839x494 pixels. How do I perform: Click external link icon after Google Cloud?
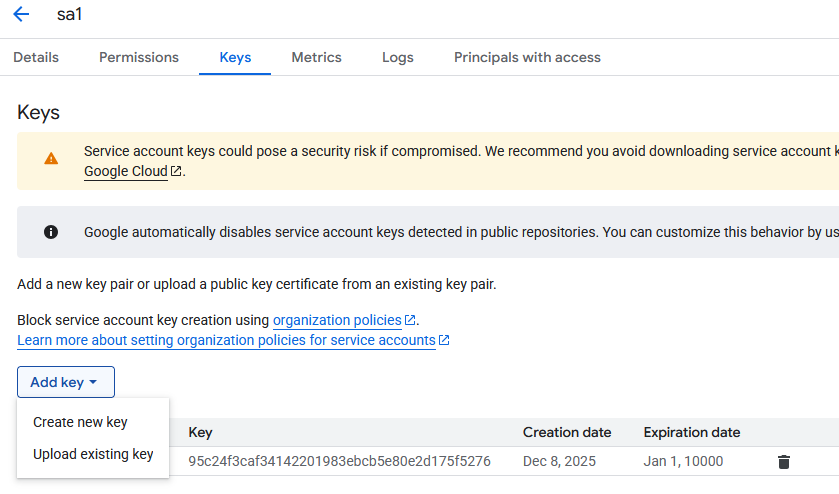[176, 172]
